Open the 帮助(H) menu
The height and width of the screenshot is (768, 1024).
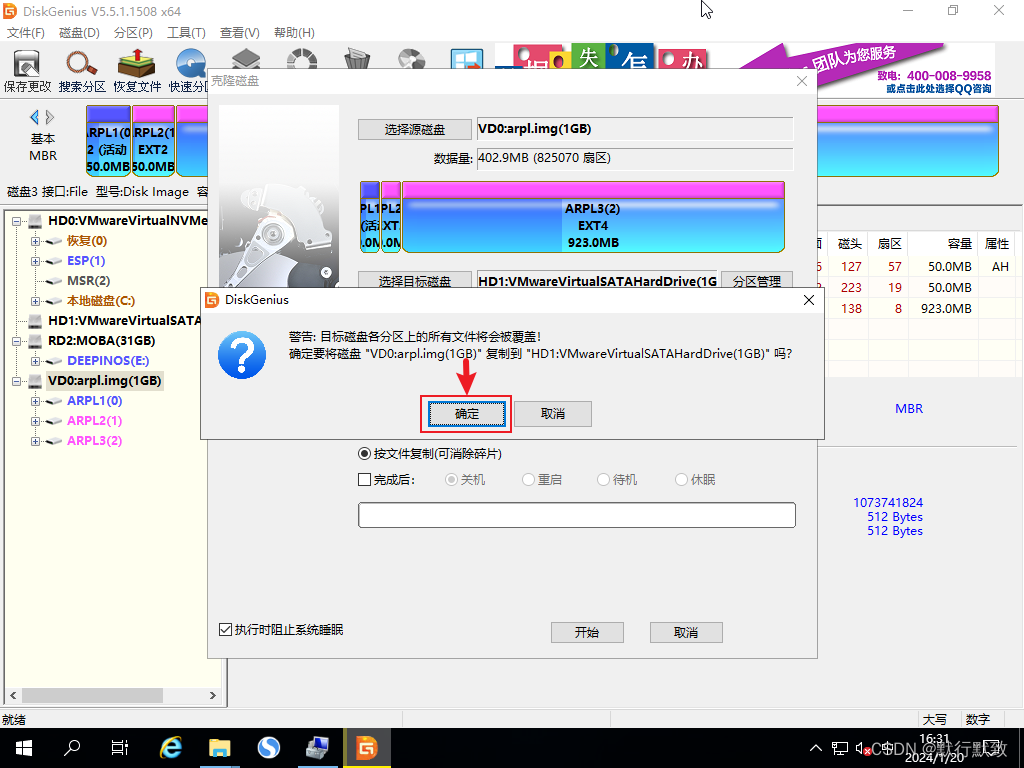tap(294, 33)
